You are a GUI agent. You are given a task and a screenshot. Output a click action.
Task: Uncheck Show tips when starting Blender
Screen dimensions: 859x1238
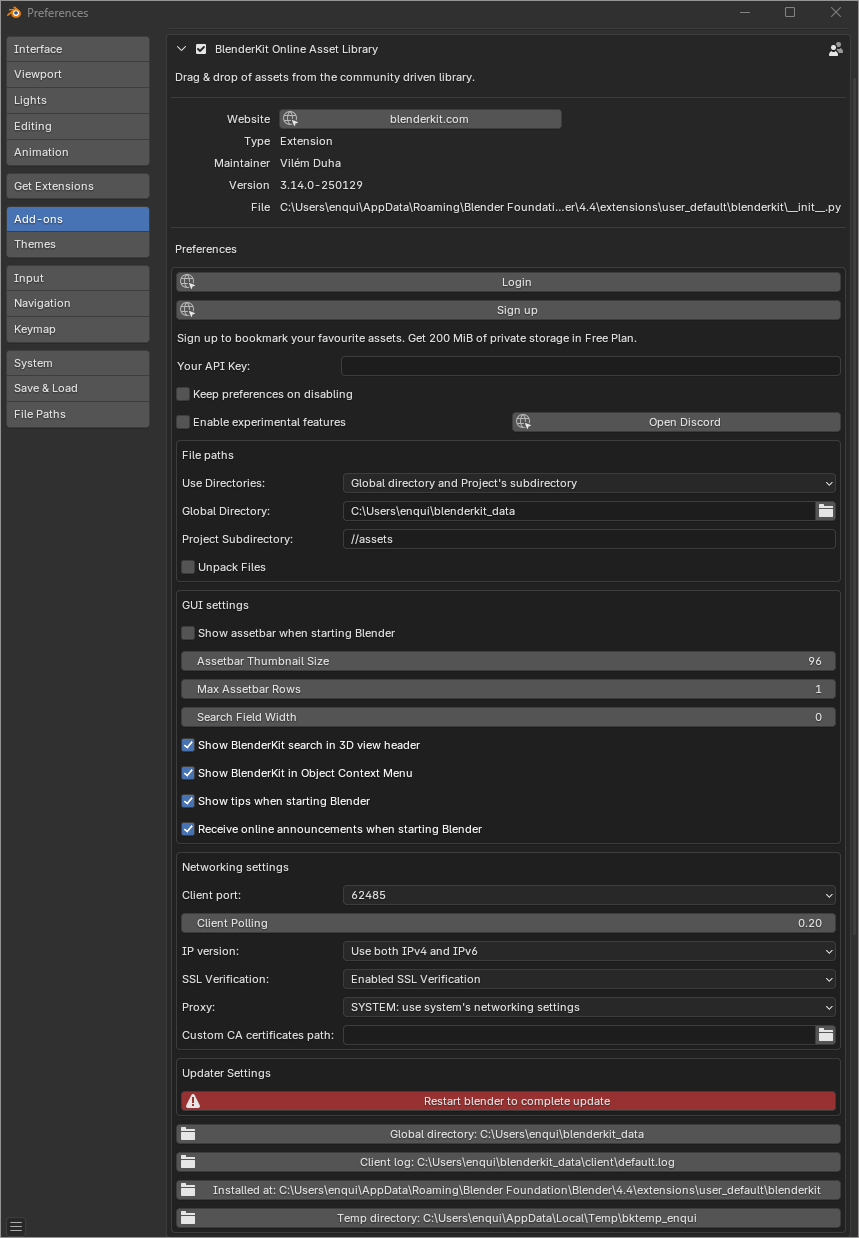[188, 801]
